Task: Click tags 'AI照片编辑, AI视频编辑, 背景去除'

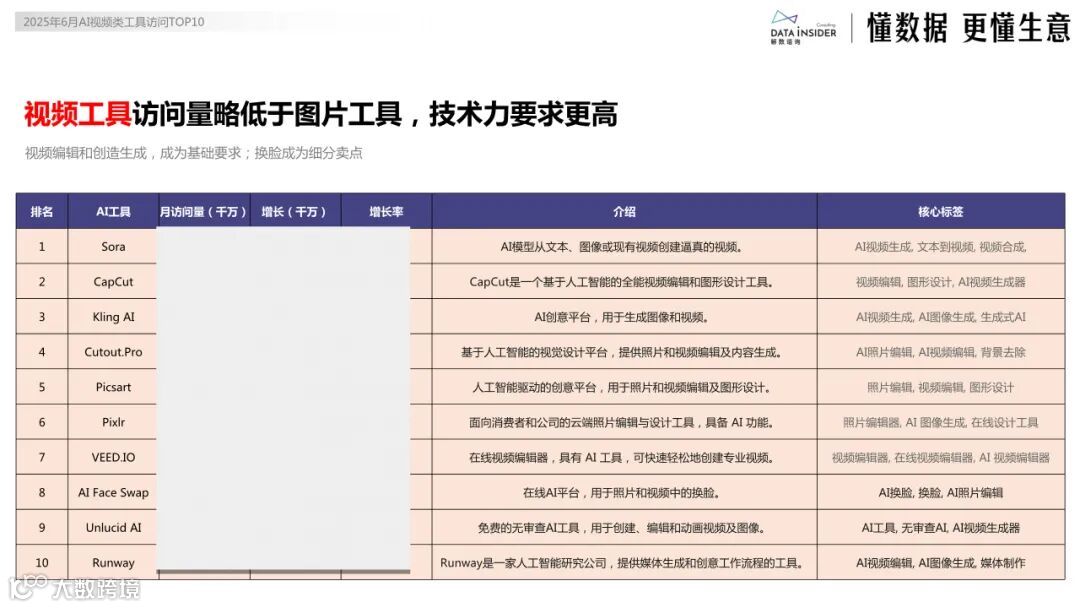Action: (941, 352)
